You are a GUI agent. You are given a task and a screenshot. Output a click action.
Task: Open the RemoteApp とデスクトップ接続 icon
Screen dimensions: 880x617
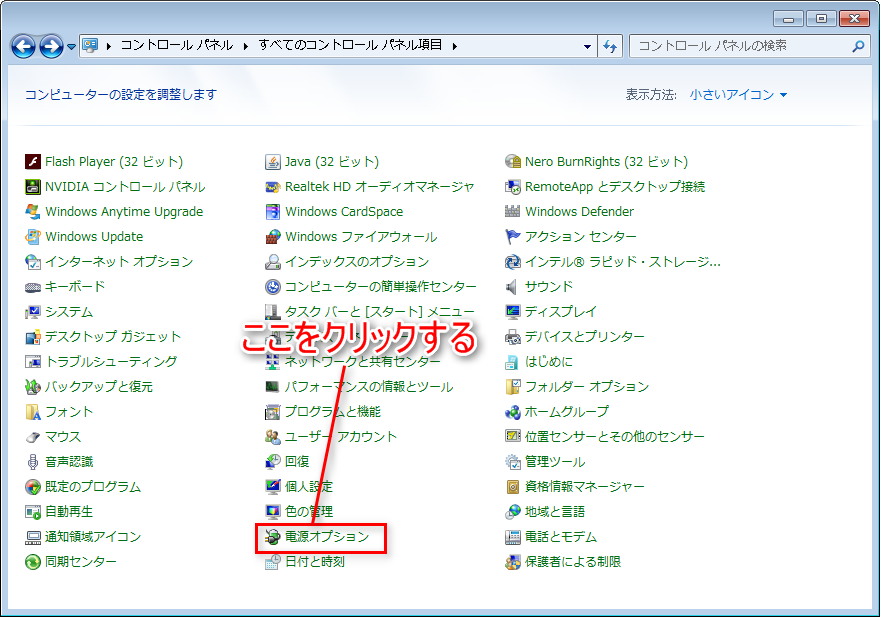[513, 187]
